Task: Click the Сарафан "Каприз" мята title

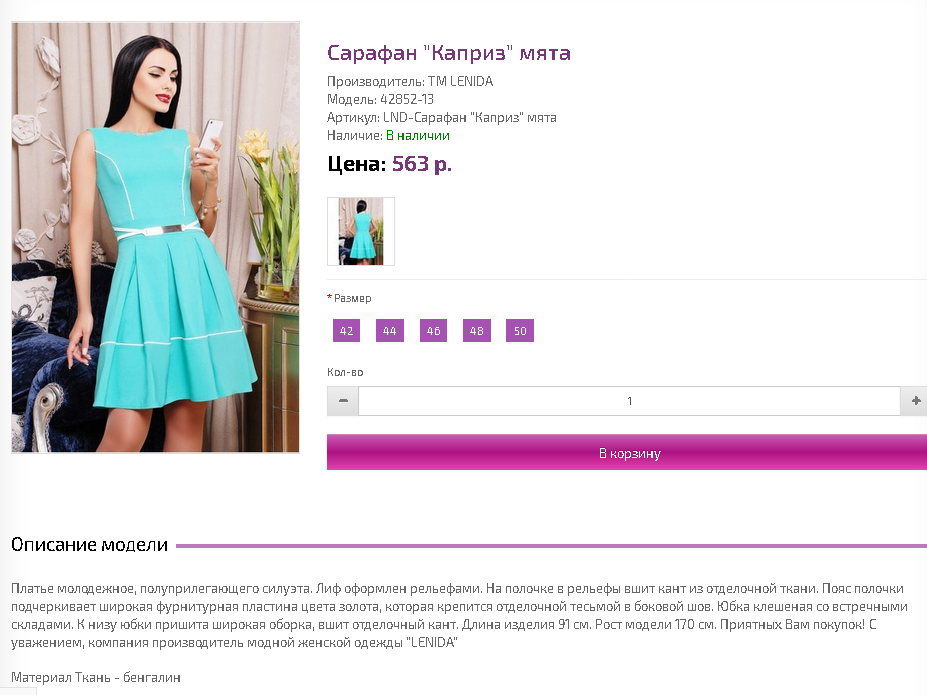Action: (449, 53)
